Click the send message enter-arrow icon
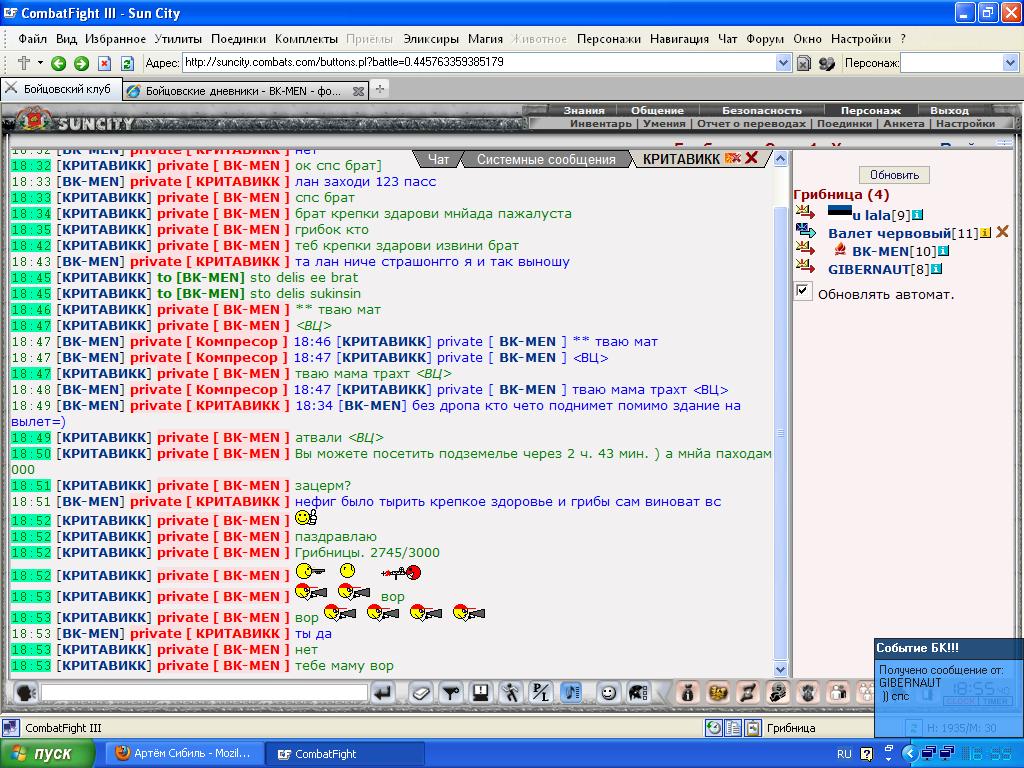 click(384, 692)
